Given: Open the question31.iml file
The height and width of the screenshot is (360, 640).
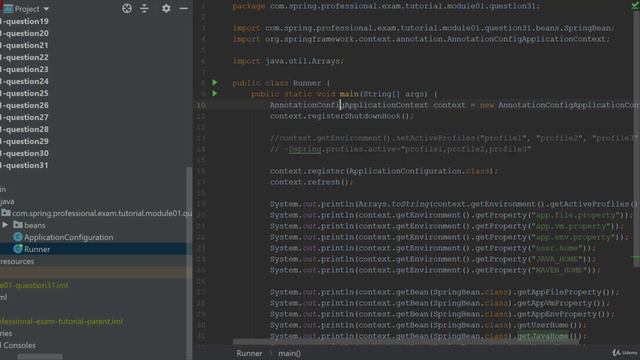Looking at the screenshot, I should (34, 285).
